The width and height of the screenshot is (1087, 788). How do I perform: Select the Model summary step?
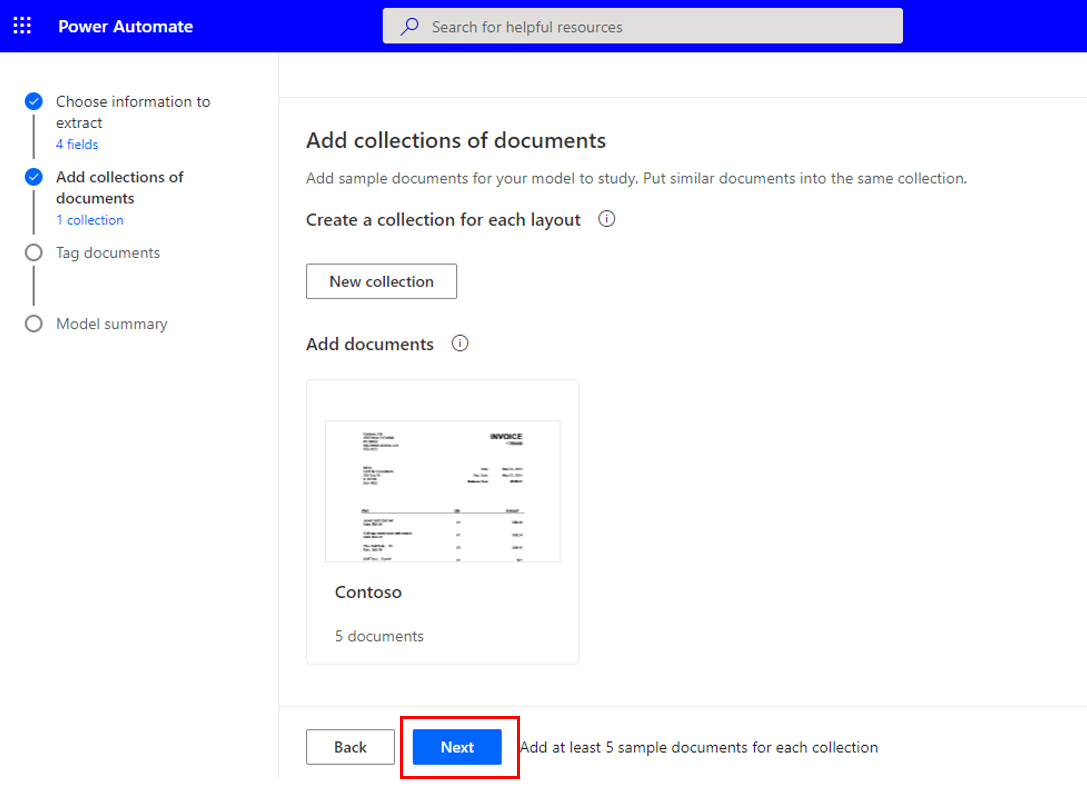click(x=110, y=323)
